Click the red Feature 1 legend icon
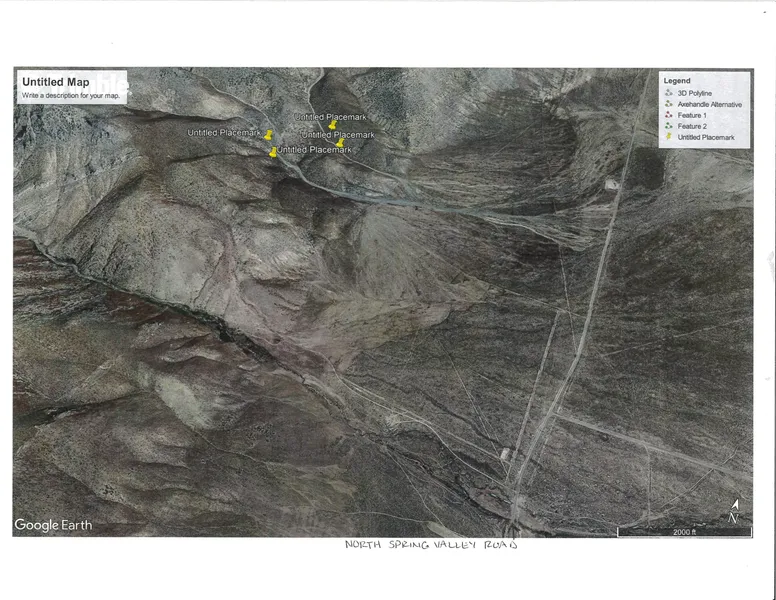This screenshot has height=600, width=776. pos(668,115)
